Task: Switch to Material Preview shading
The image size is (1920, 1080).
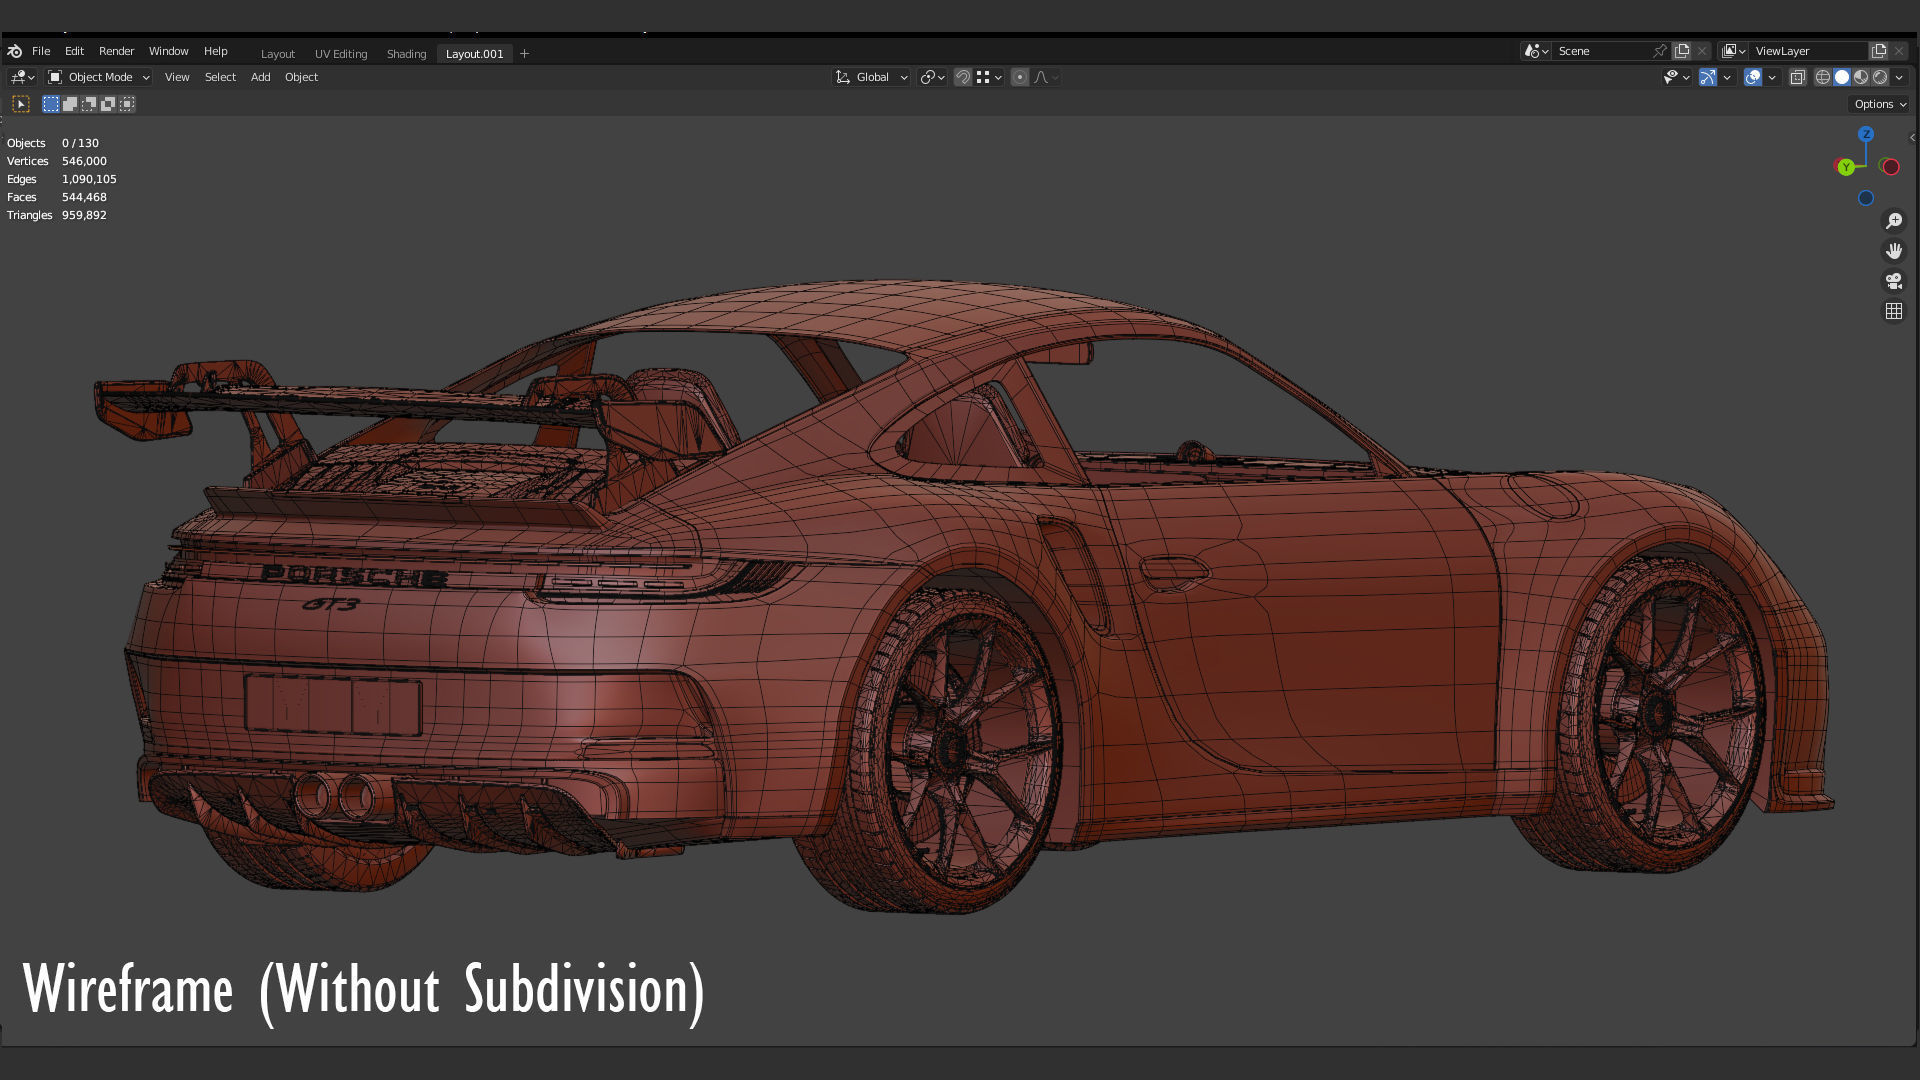Action: point(1861,77)
